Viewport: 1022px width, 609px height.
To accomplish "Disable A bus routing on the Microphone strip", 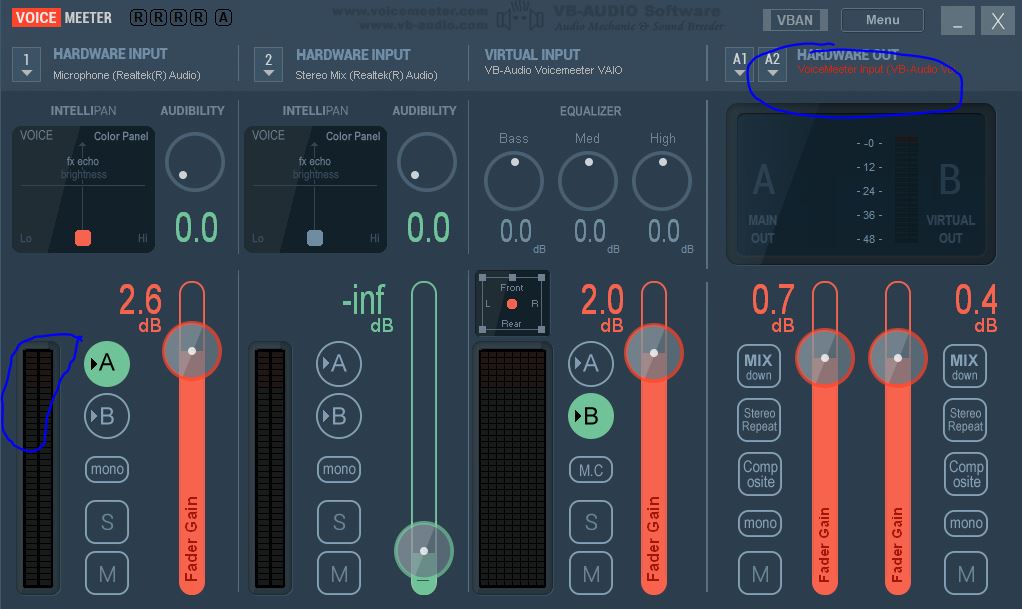I will [x=107, y=363].
